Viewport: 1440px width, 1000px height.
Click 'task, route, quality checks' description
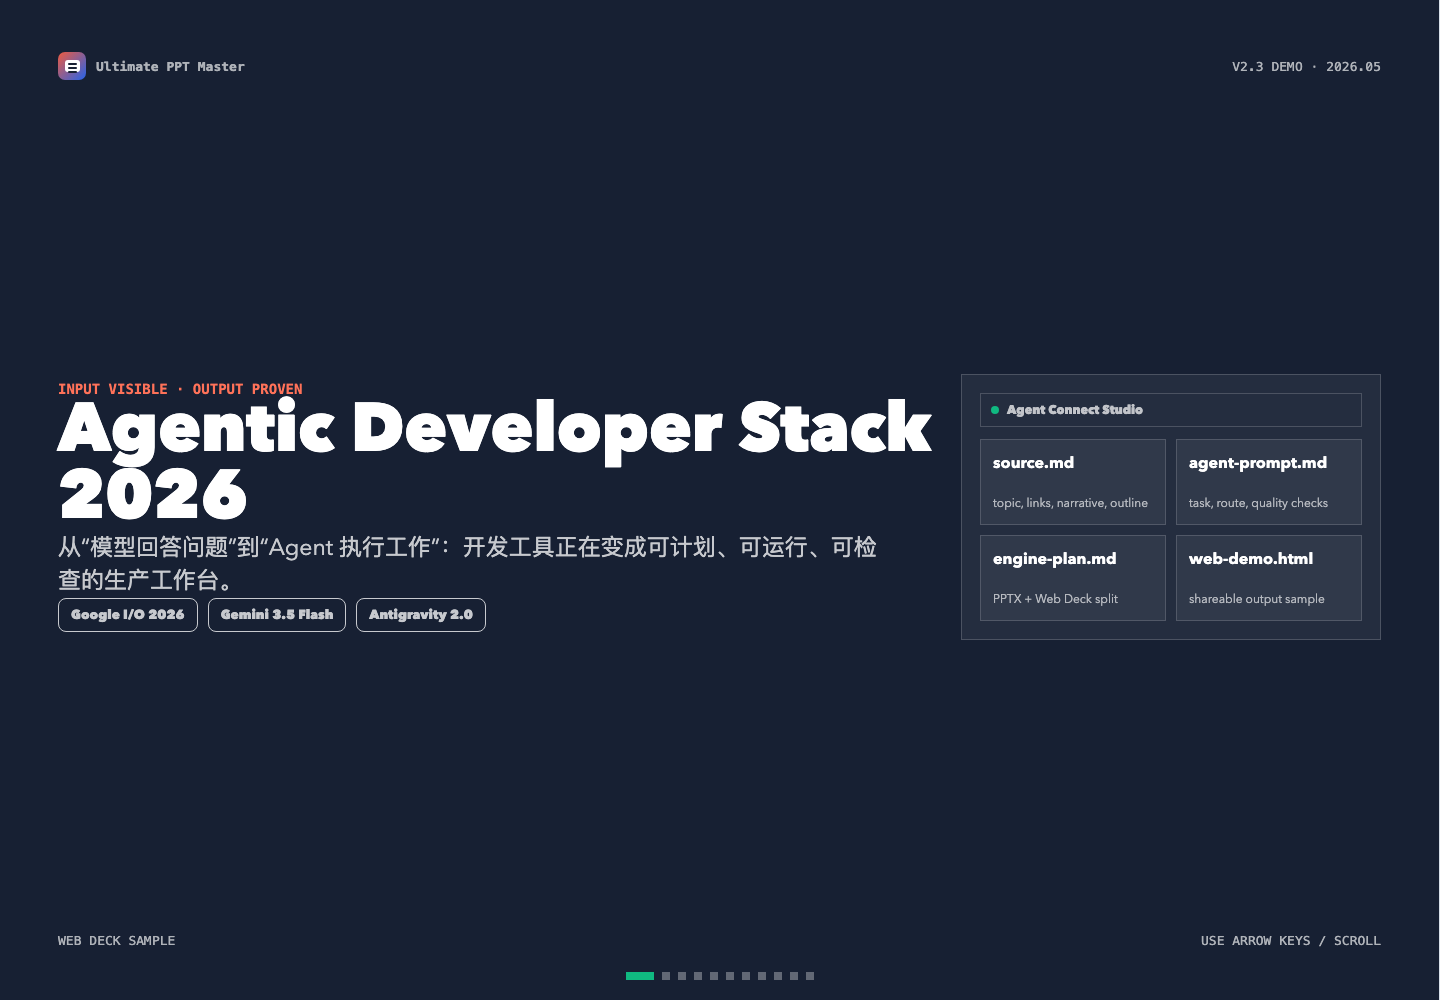1258,503
